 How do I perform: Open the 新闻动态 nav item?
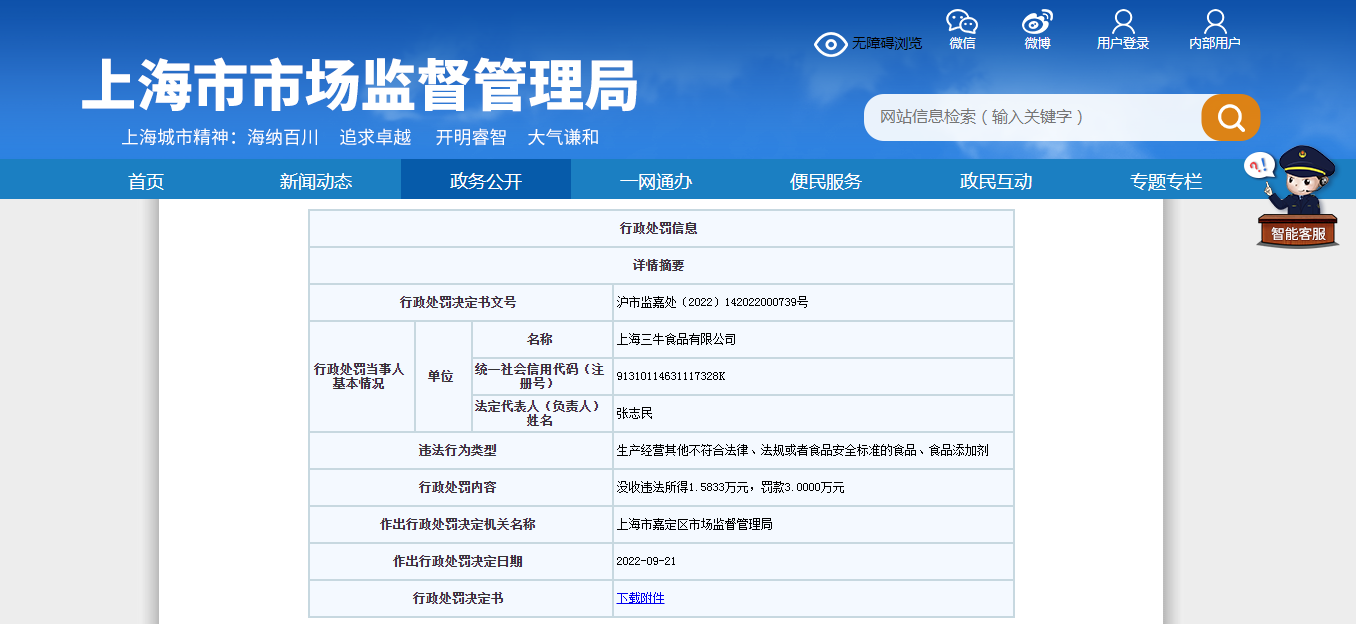click(x=316, y=181)
